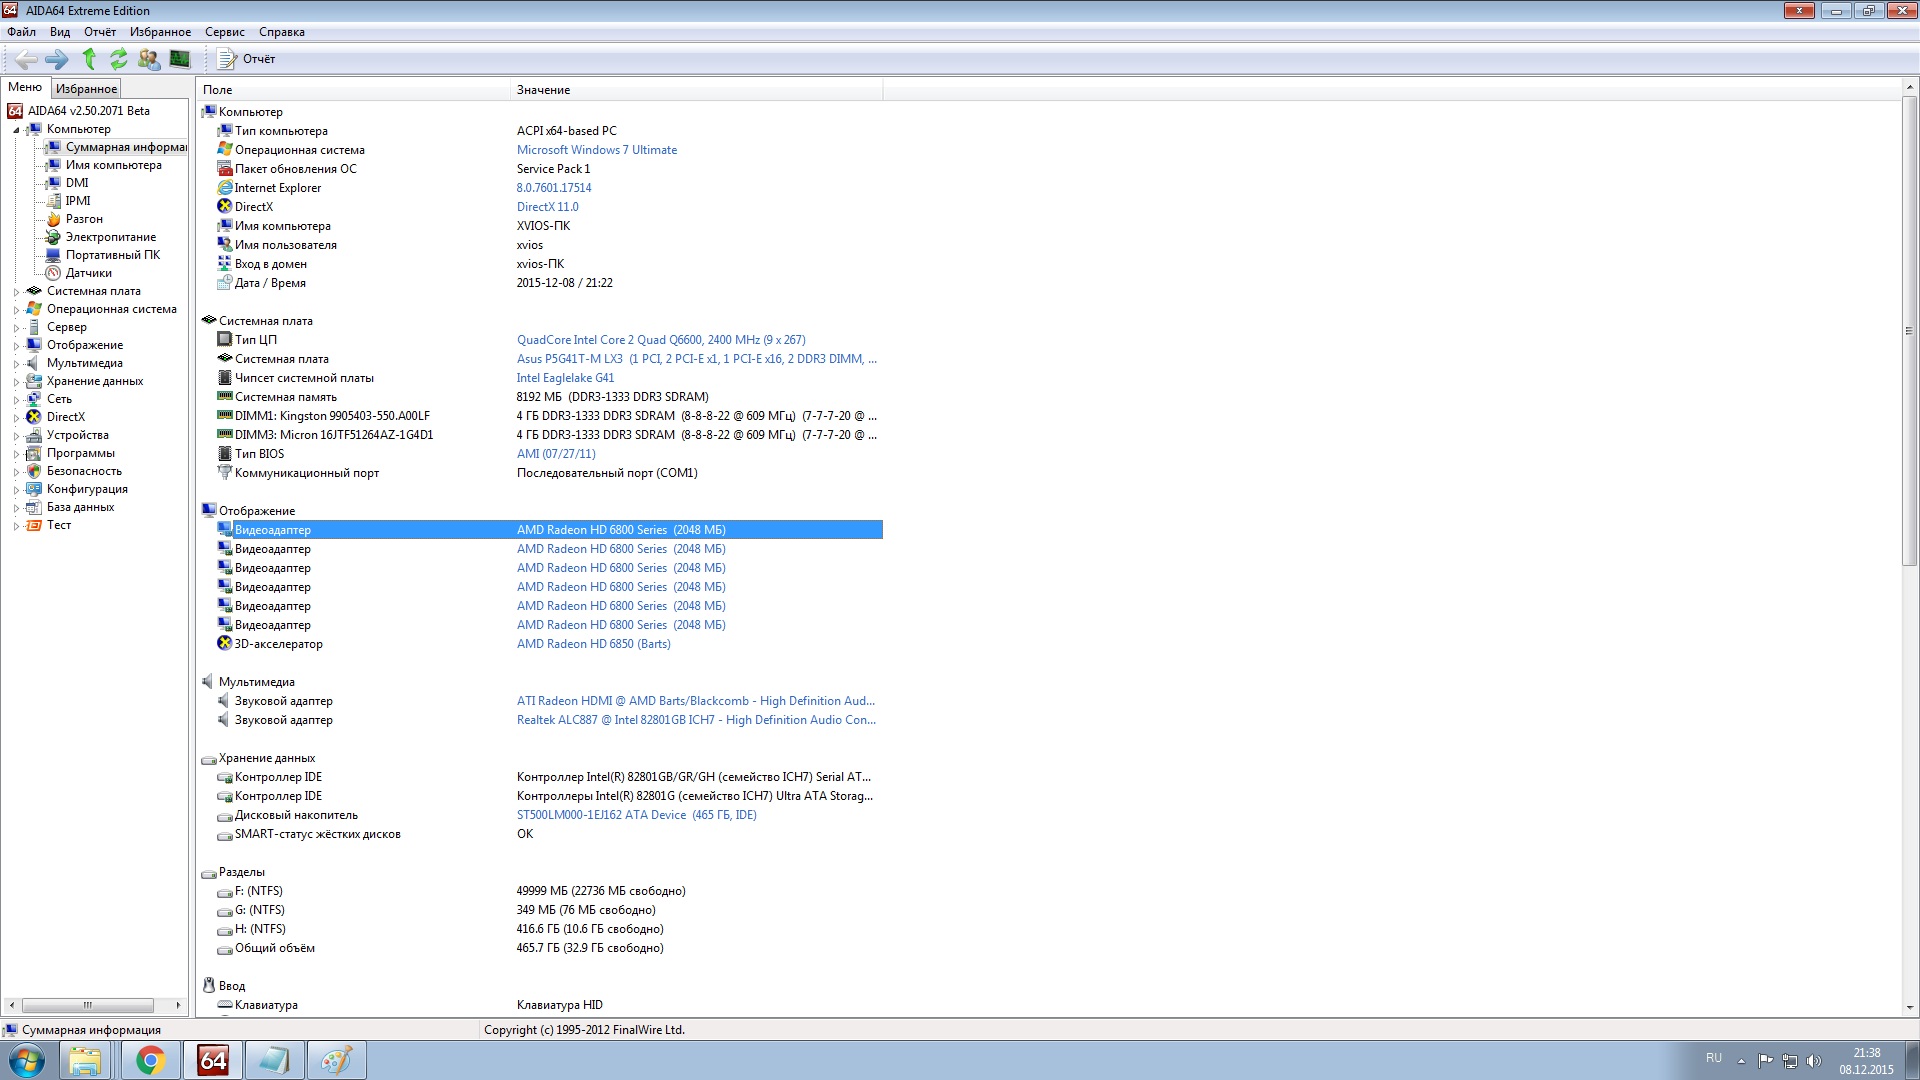Click the green up-level arrow icon
Image resolution: width=1920 pixels, height=1080 pixels.
[89, 59]
